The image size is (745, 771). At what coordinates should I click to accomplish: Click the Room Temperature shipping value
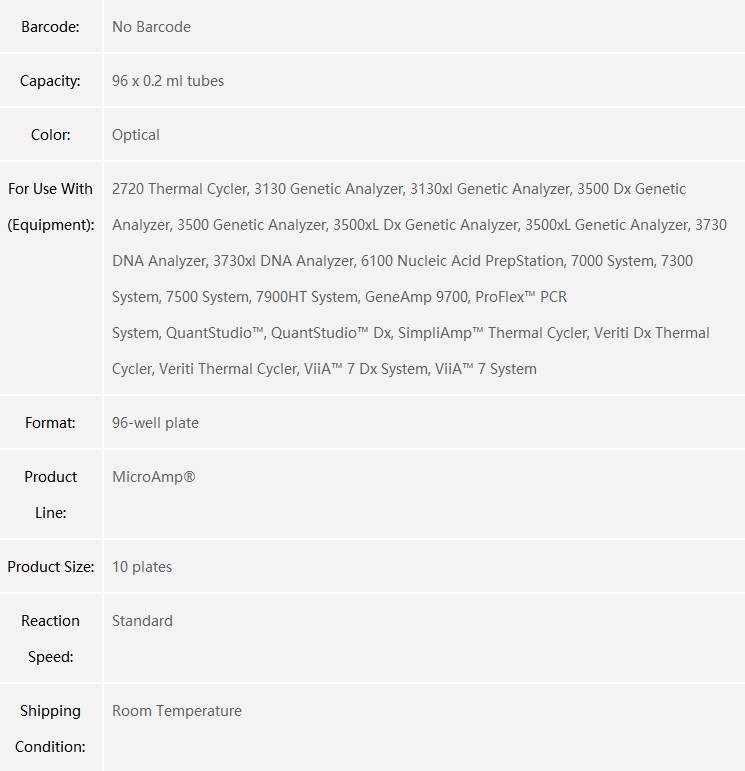click(x=177, y=711)
